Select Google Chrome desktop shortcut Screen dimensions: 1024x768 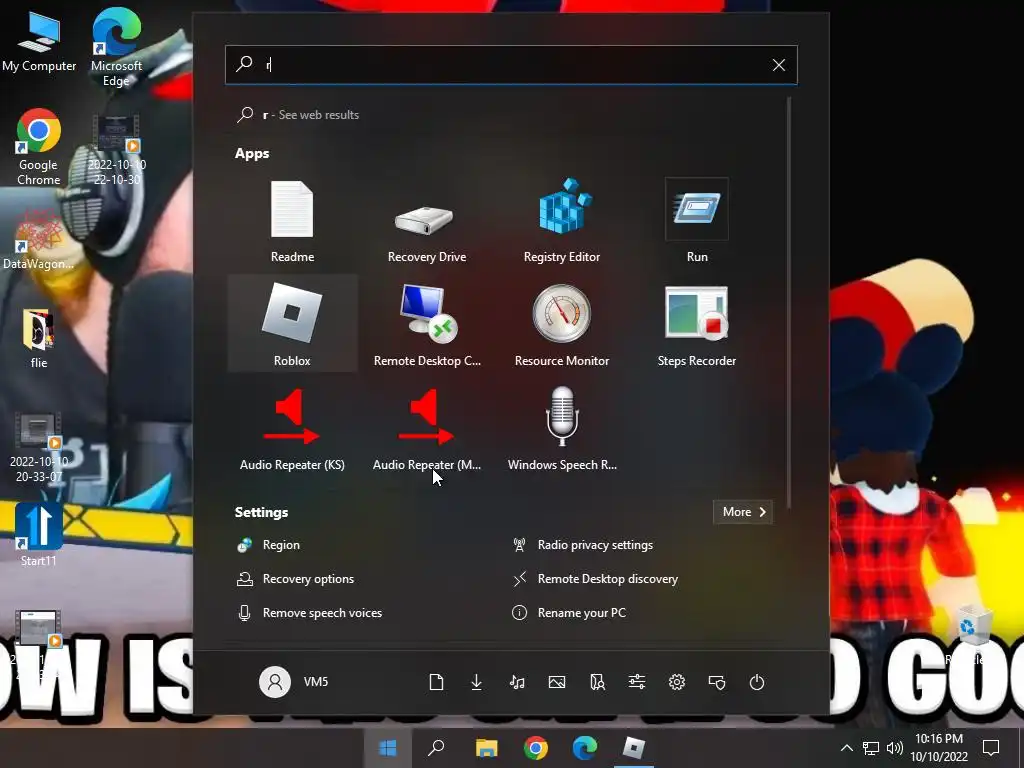click(x=39, y=147)
